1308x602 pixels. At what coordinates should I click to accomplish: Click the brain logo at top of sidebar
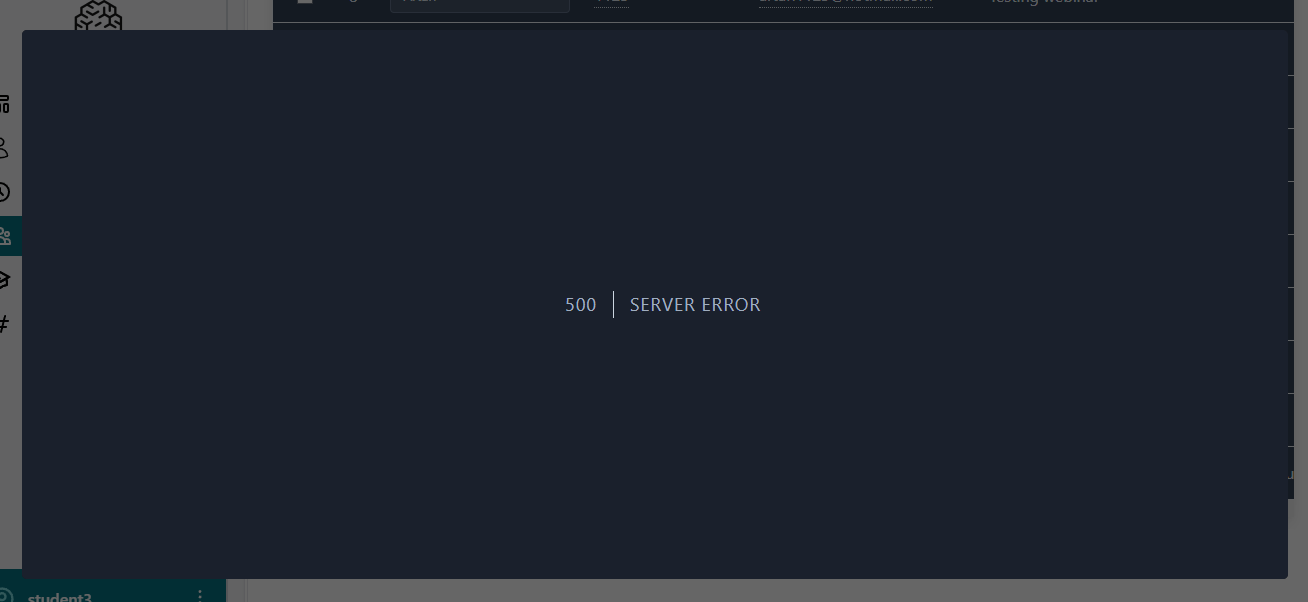pyautogui.click(x=98, y=16)
